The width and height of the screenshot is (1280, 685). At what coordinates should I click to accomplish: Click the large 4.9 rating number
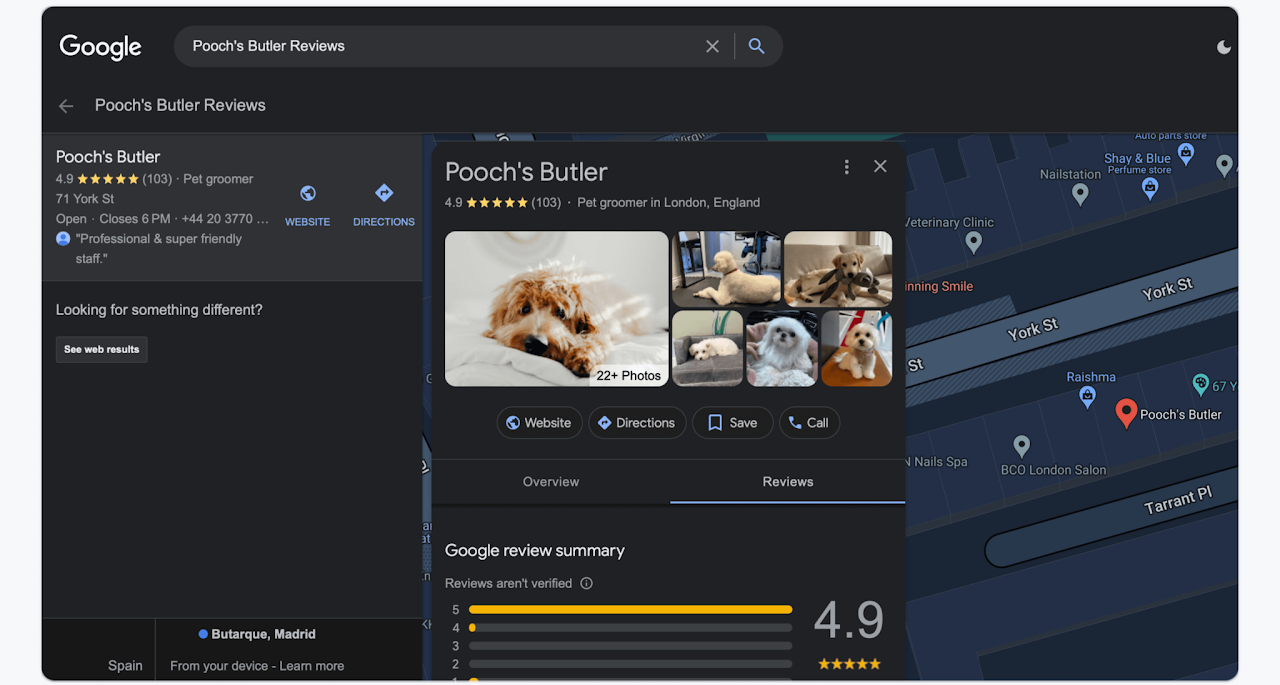coord(849,620)
